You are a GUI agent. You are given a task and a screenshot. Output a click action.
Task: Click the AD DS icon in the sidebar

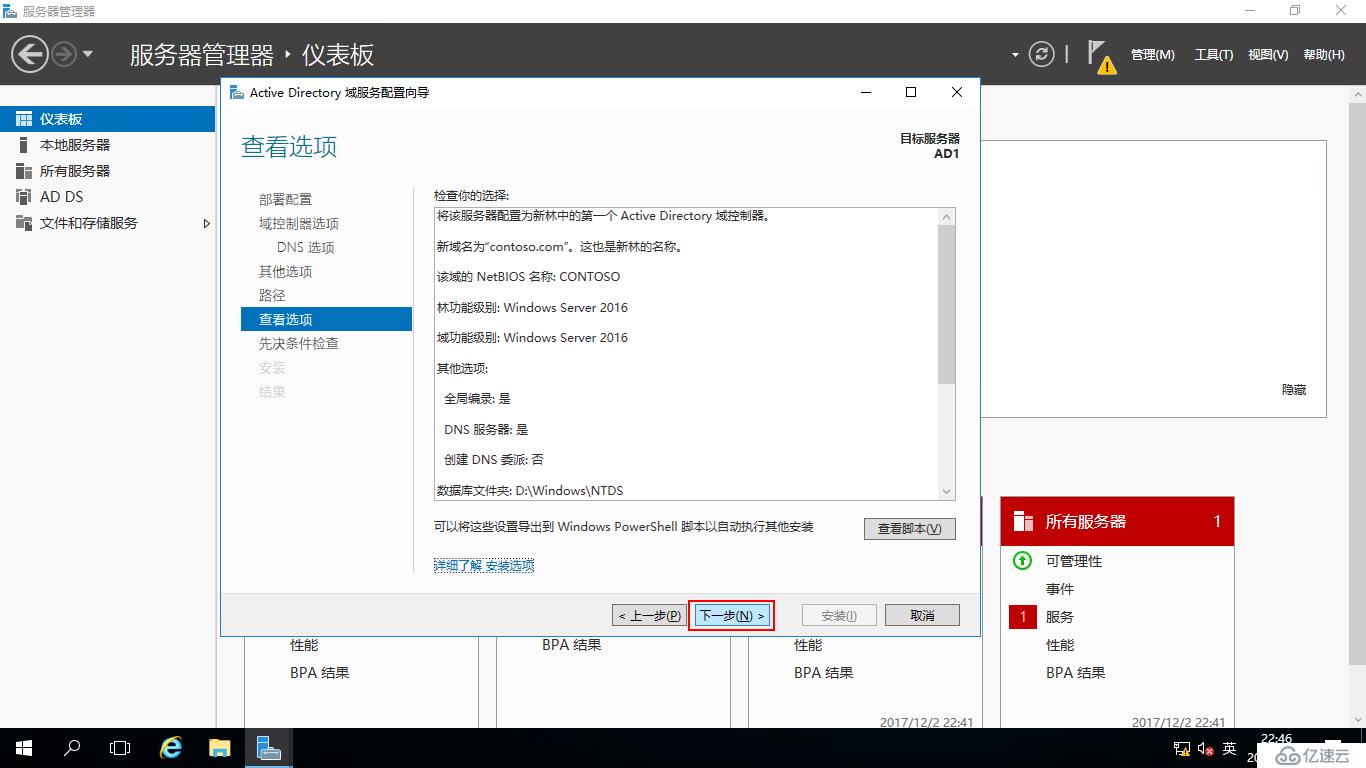pyautogui.click(x=24, y=197)
